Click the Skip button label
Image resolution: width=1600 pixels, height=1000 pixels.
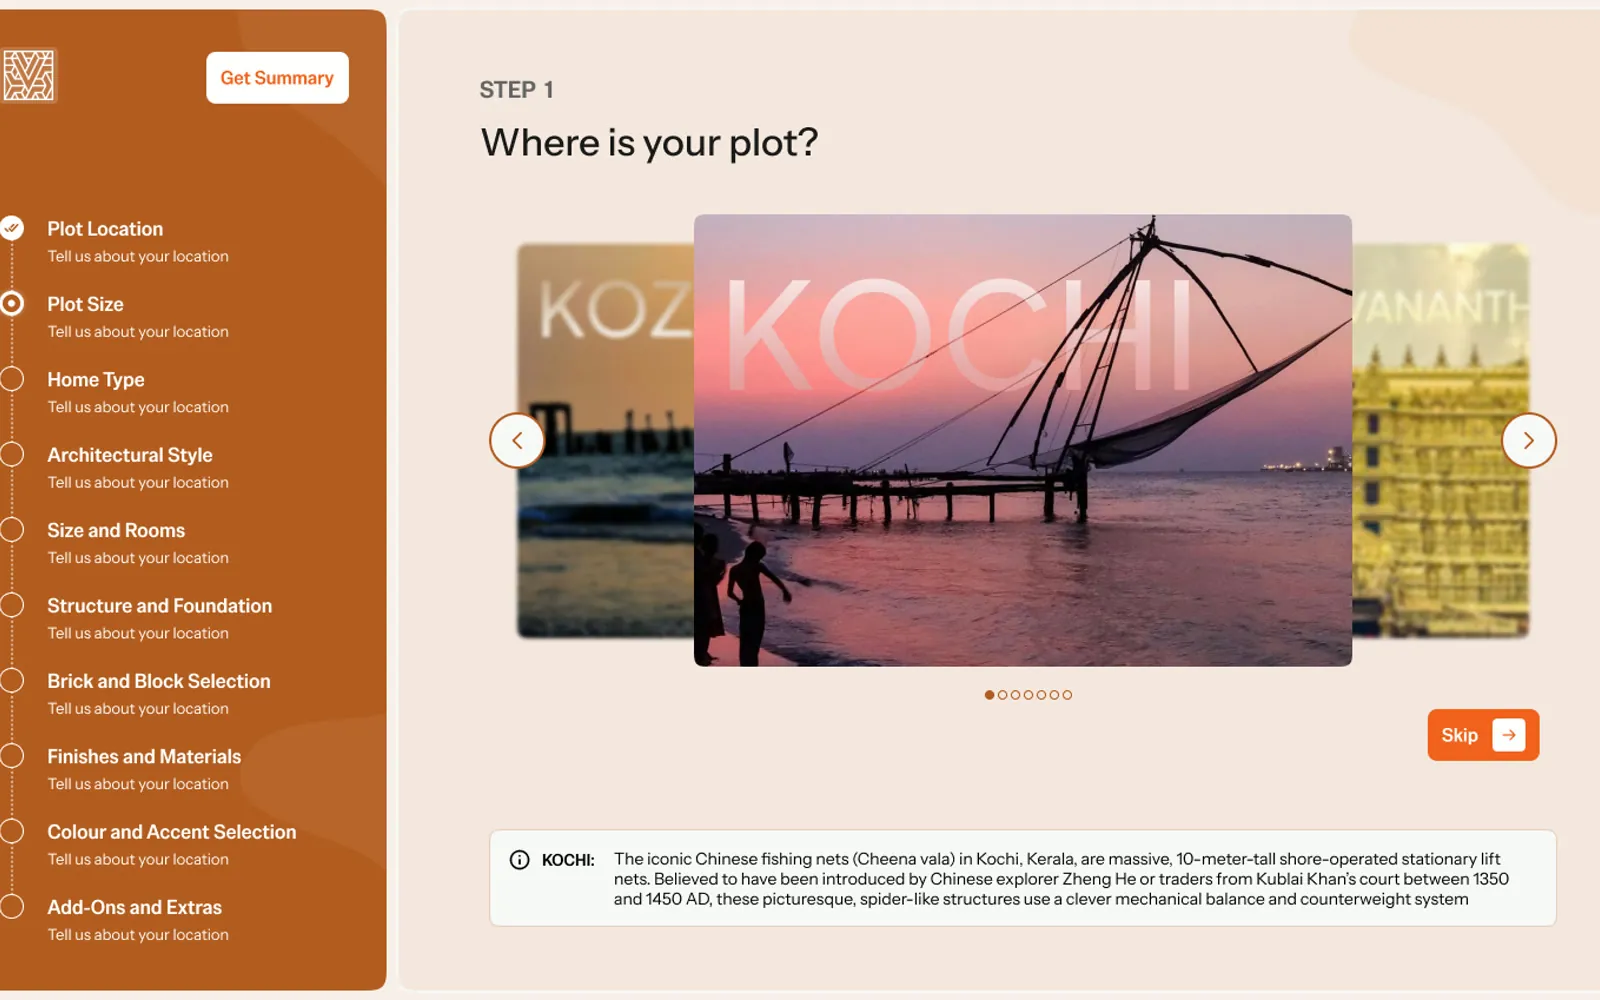(1460, 735)
